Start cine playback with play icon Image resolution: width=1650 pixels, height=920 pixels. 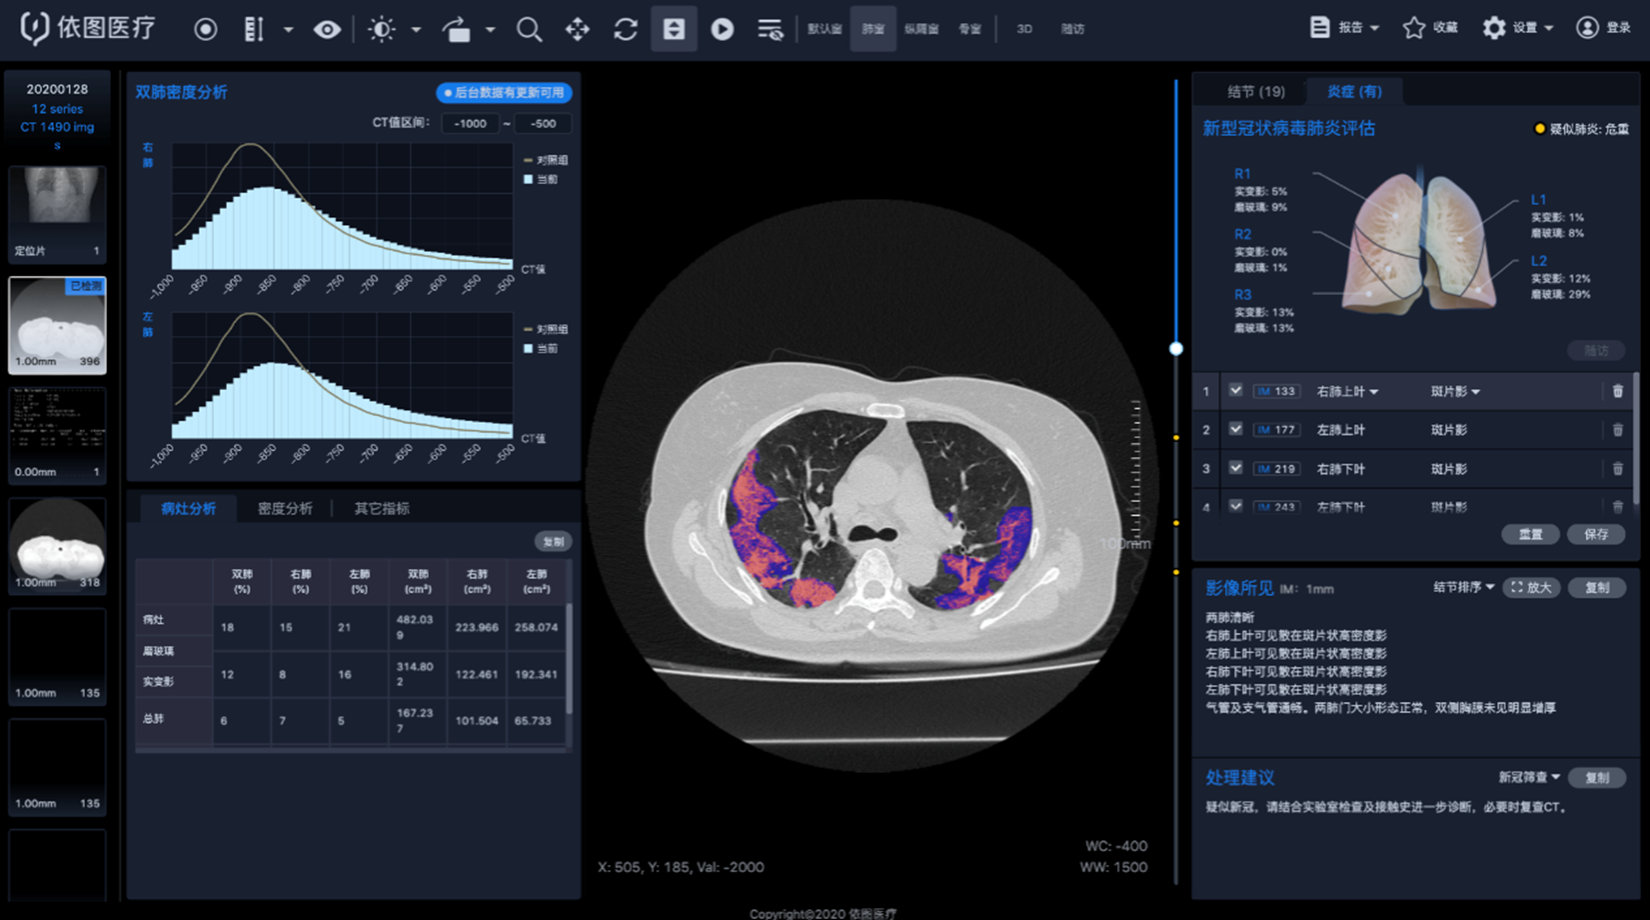click(722, 30)
